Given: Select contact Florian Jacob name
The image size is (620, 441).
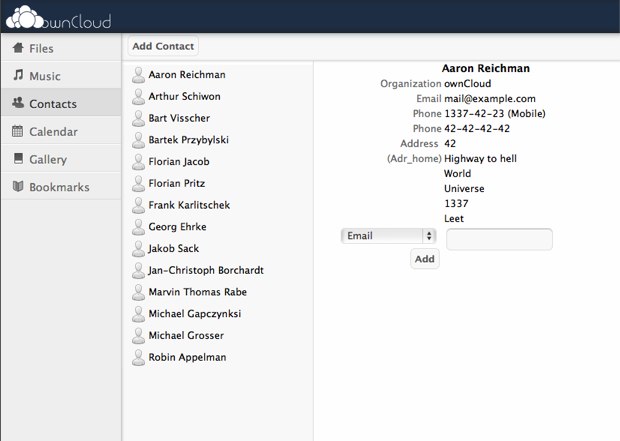Looking at the screenshot, I should pyautogui.click(x=179, y=162).
